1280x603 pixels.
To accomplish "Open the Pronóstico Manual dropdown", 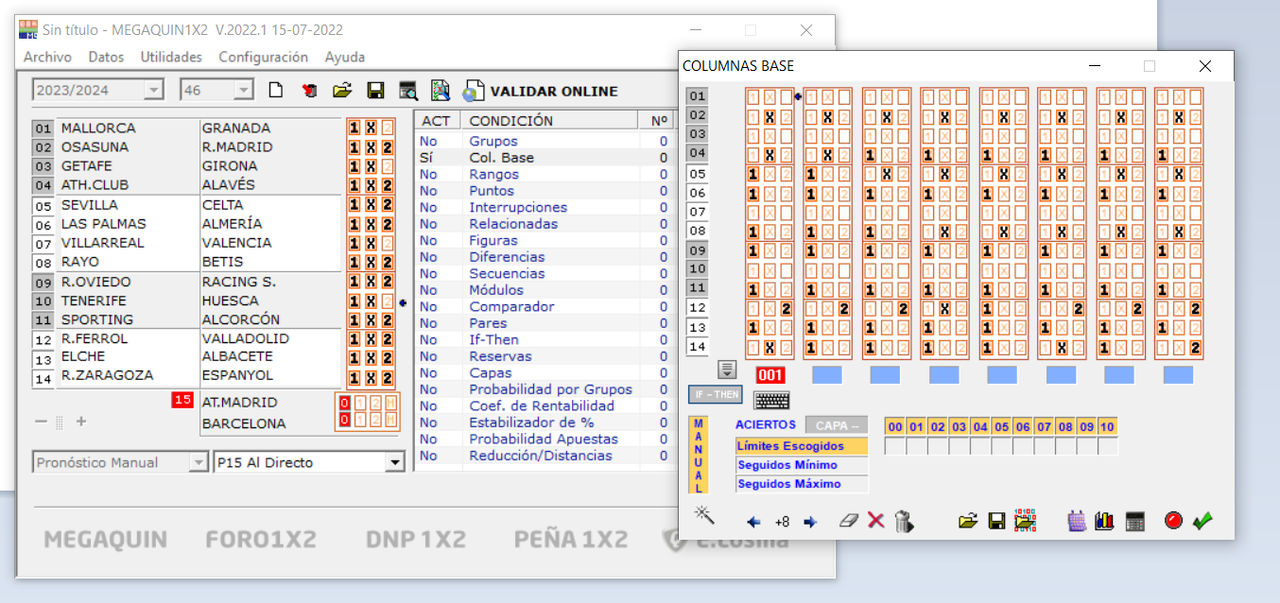I will (198, 462).
